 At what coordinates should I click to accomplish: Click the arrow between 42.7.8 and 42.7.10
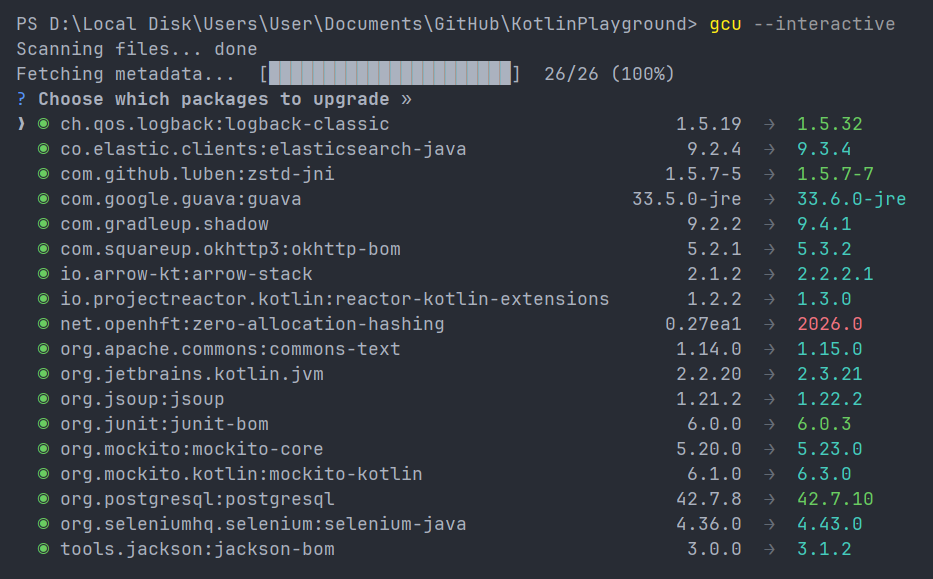pos(769,499)
